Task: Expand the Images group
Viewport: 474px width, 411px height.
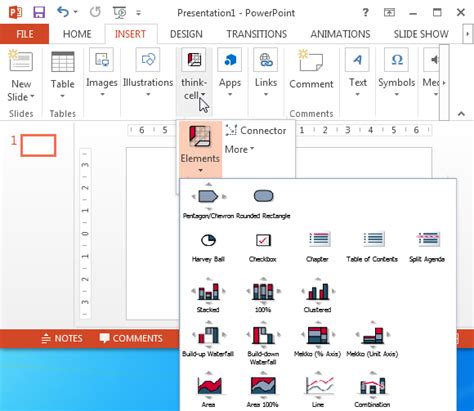Action: [x=102, y=73]
